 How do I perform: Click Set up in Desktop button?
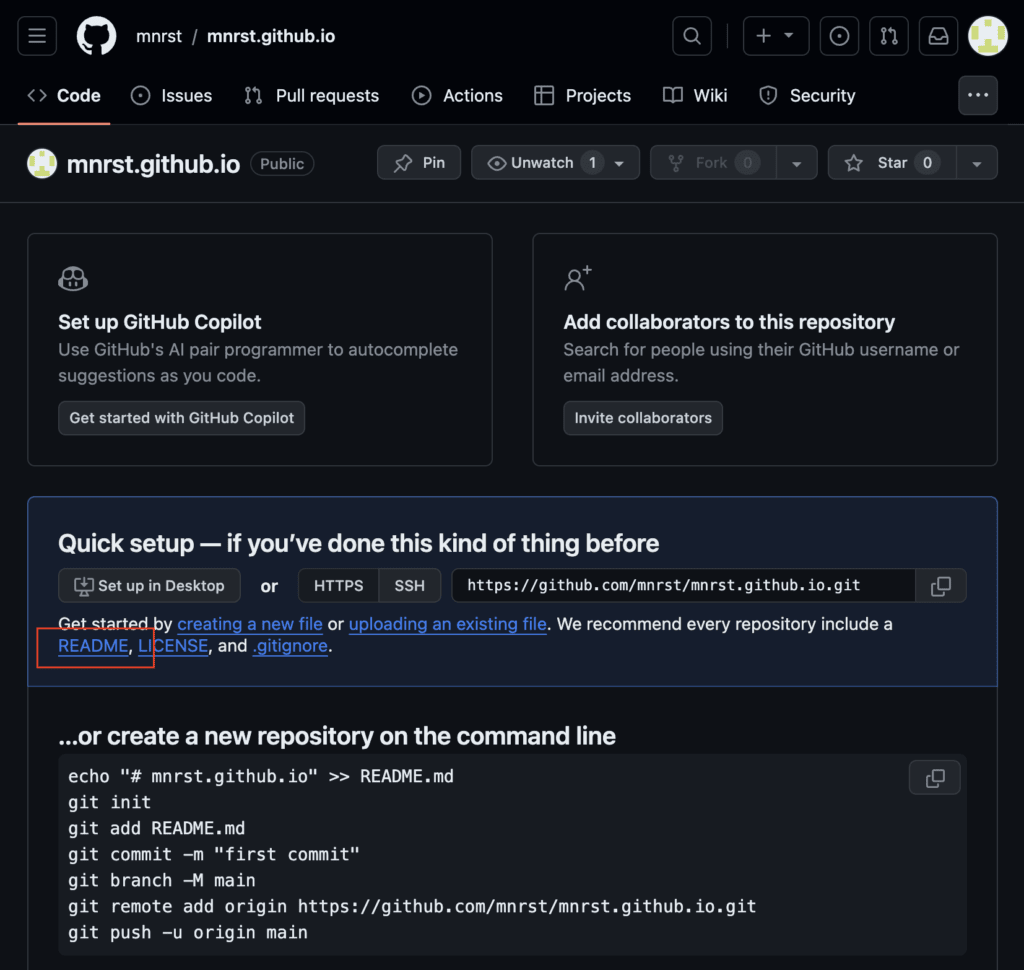coord(150,585)
